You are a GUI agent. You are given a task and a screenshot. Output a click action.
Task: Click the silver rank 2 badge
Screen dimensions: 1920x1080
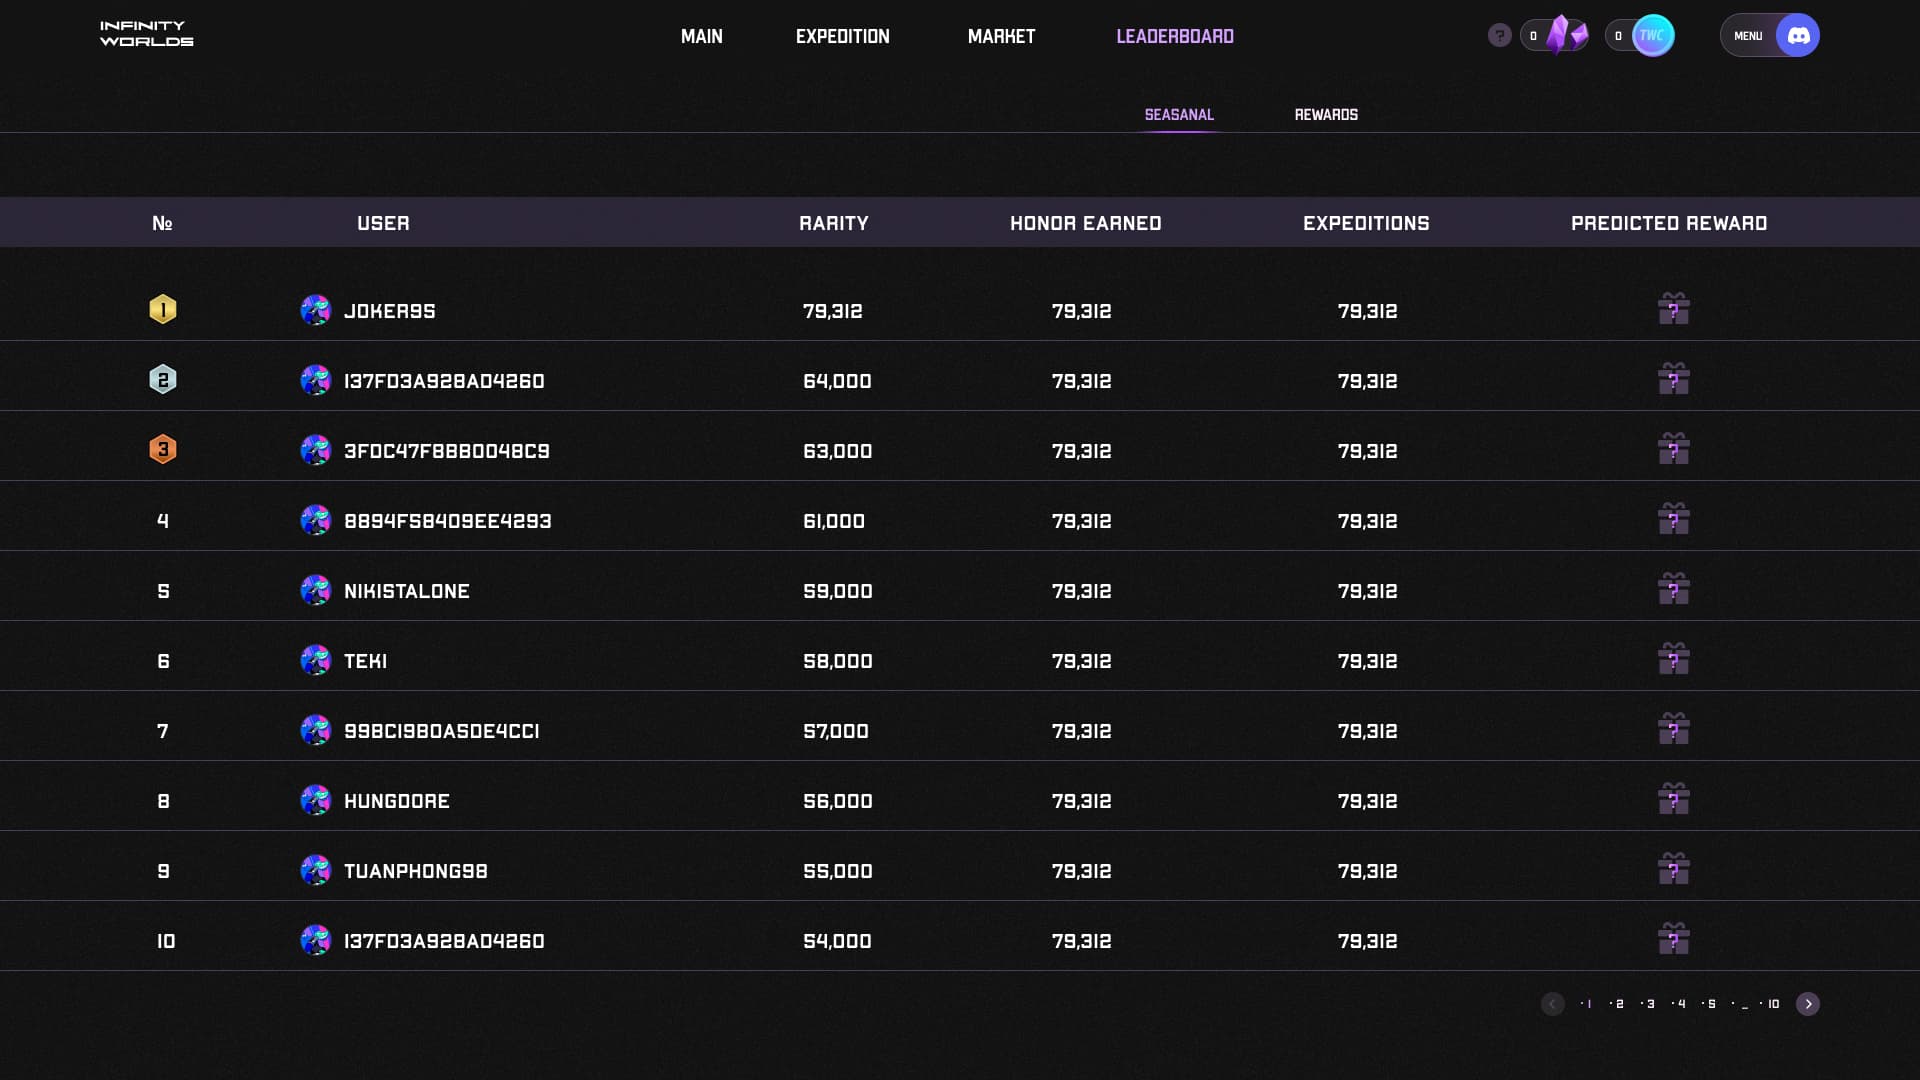click(163, 380)
